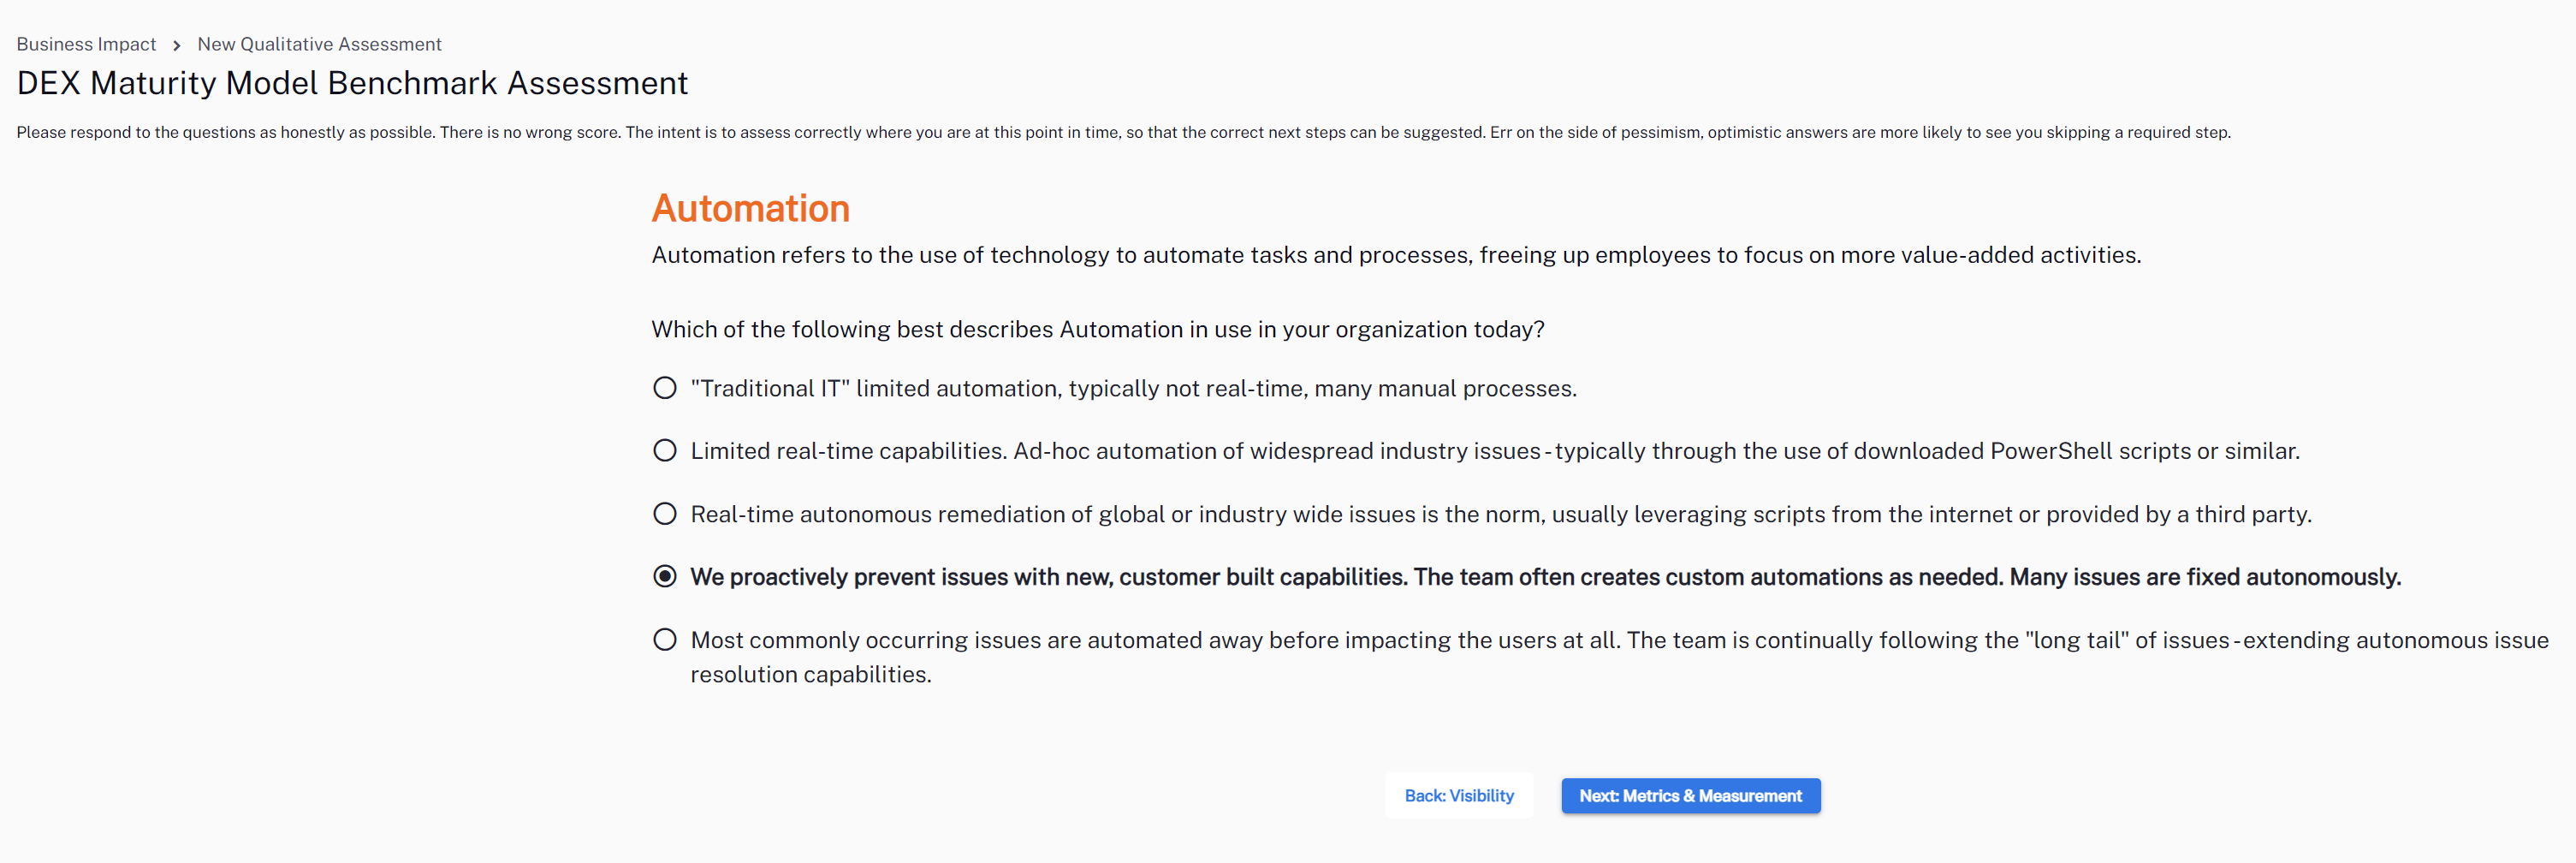Go back to the Visibility step
Image resolution: width=2576 pixels, height=863 pixels.
point(1459,796)
